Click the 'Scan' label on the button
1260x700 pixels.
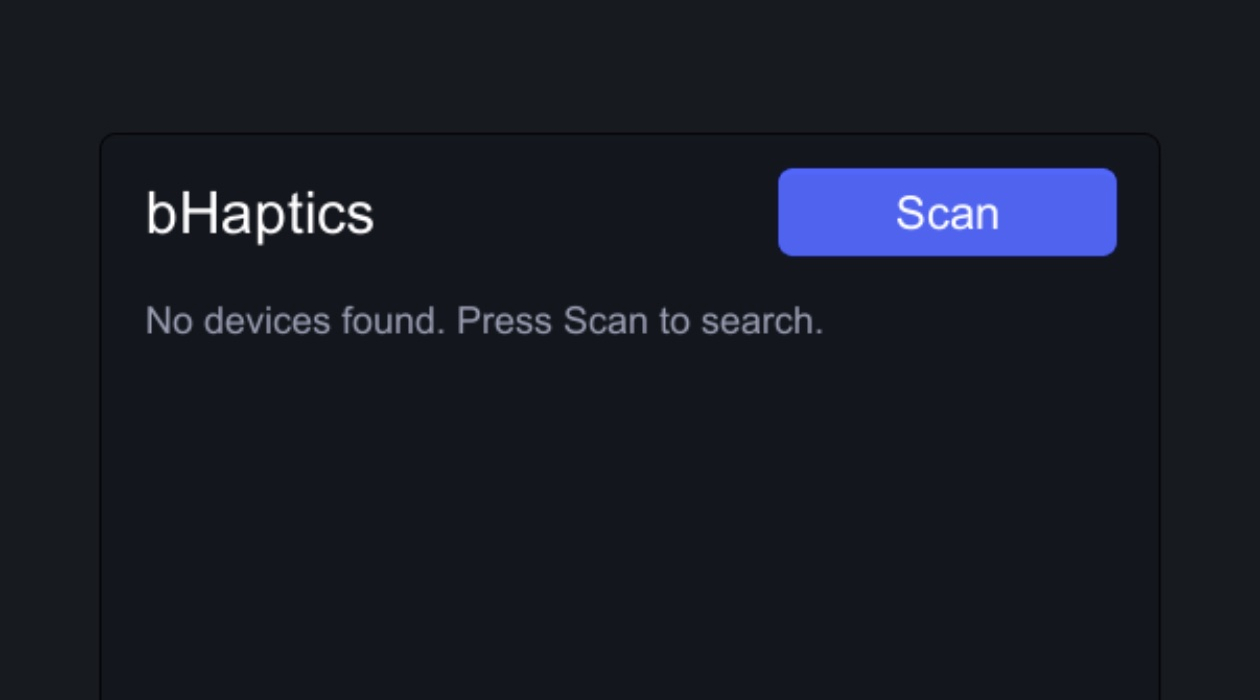[947, 213]
